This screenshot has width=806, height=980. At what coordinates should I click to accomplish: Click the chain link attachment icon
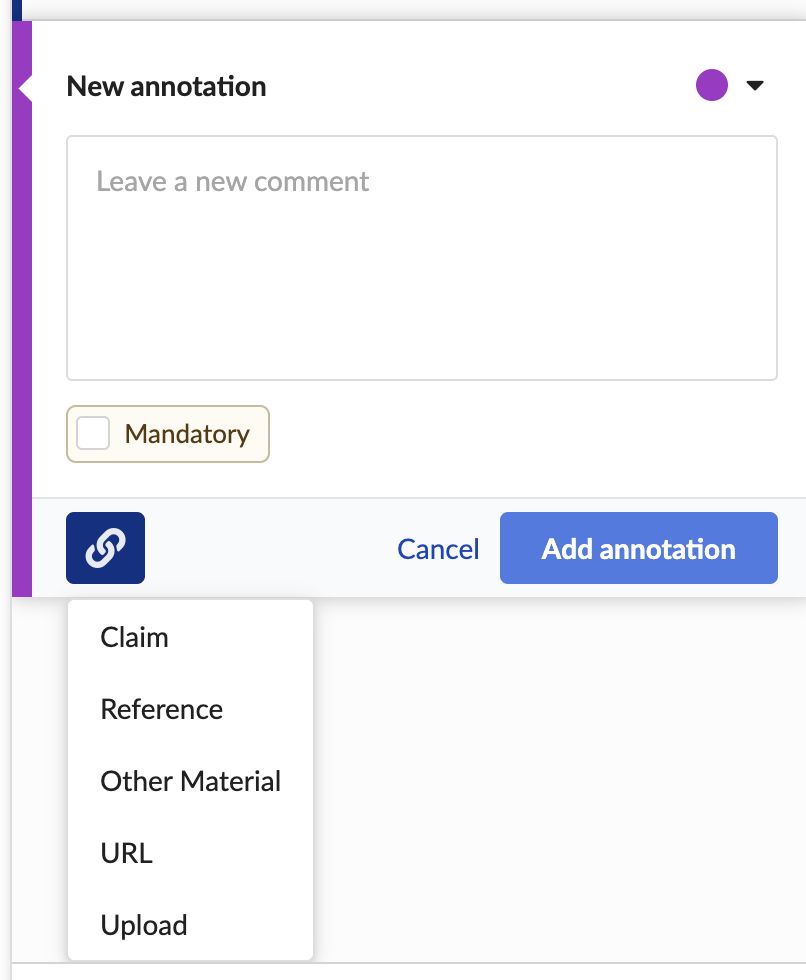[105, 548]
